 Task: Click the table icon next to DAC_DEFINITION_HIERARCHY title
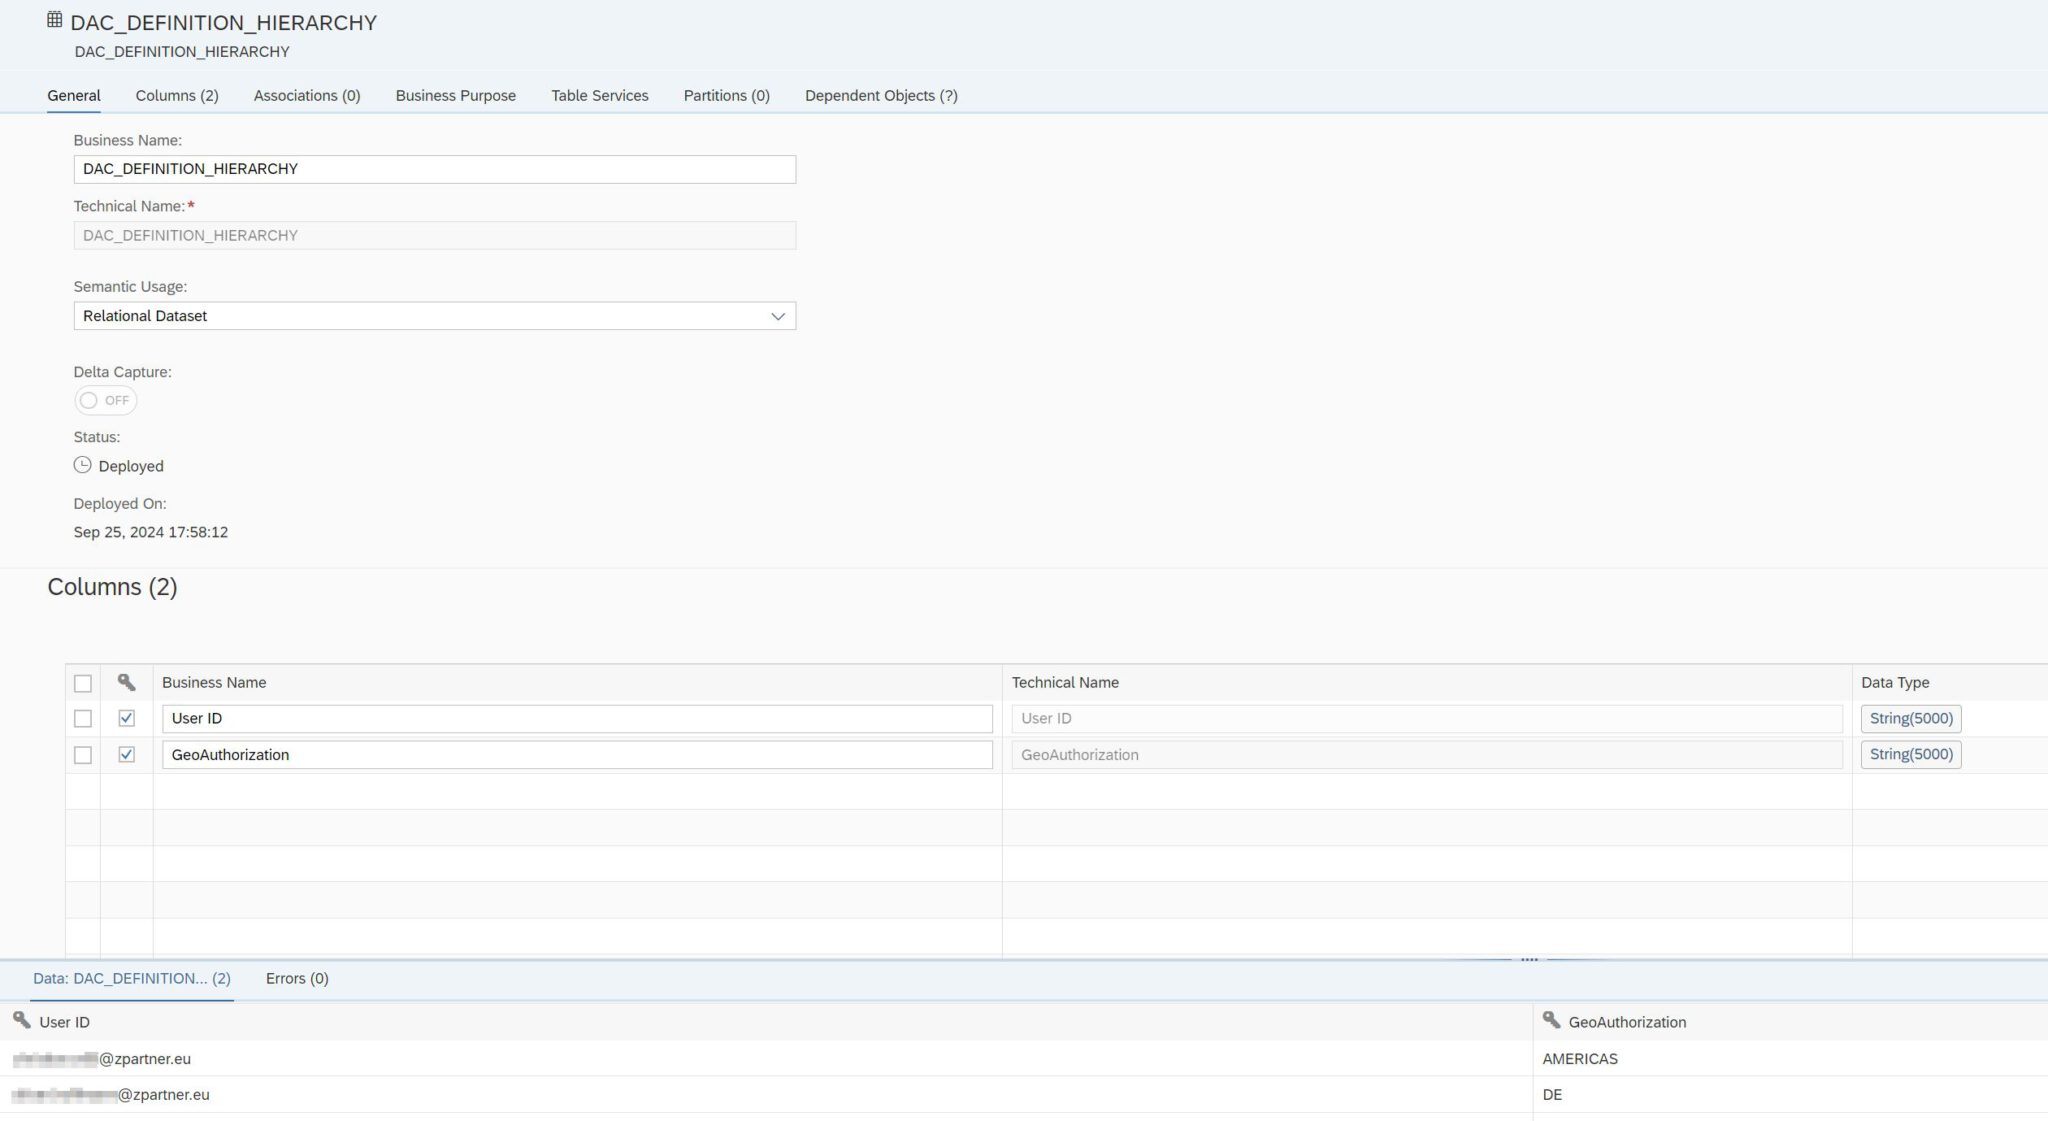click(53, 20)
